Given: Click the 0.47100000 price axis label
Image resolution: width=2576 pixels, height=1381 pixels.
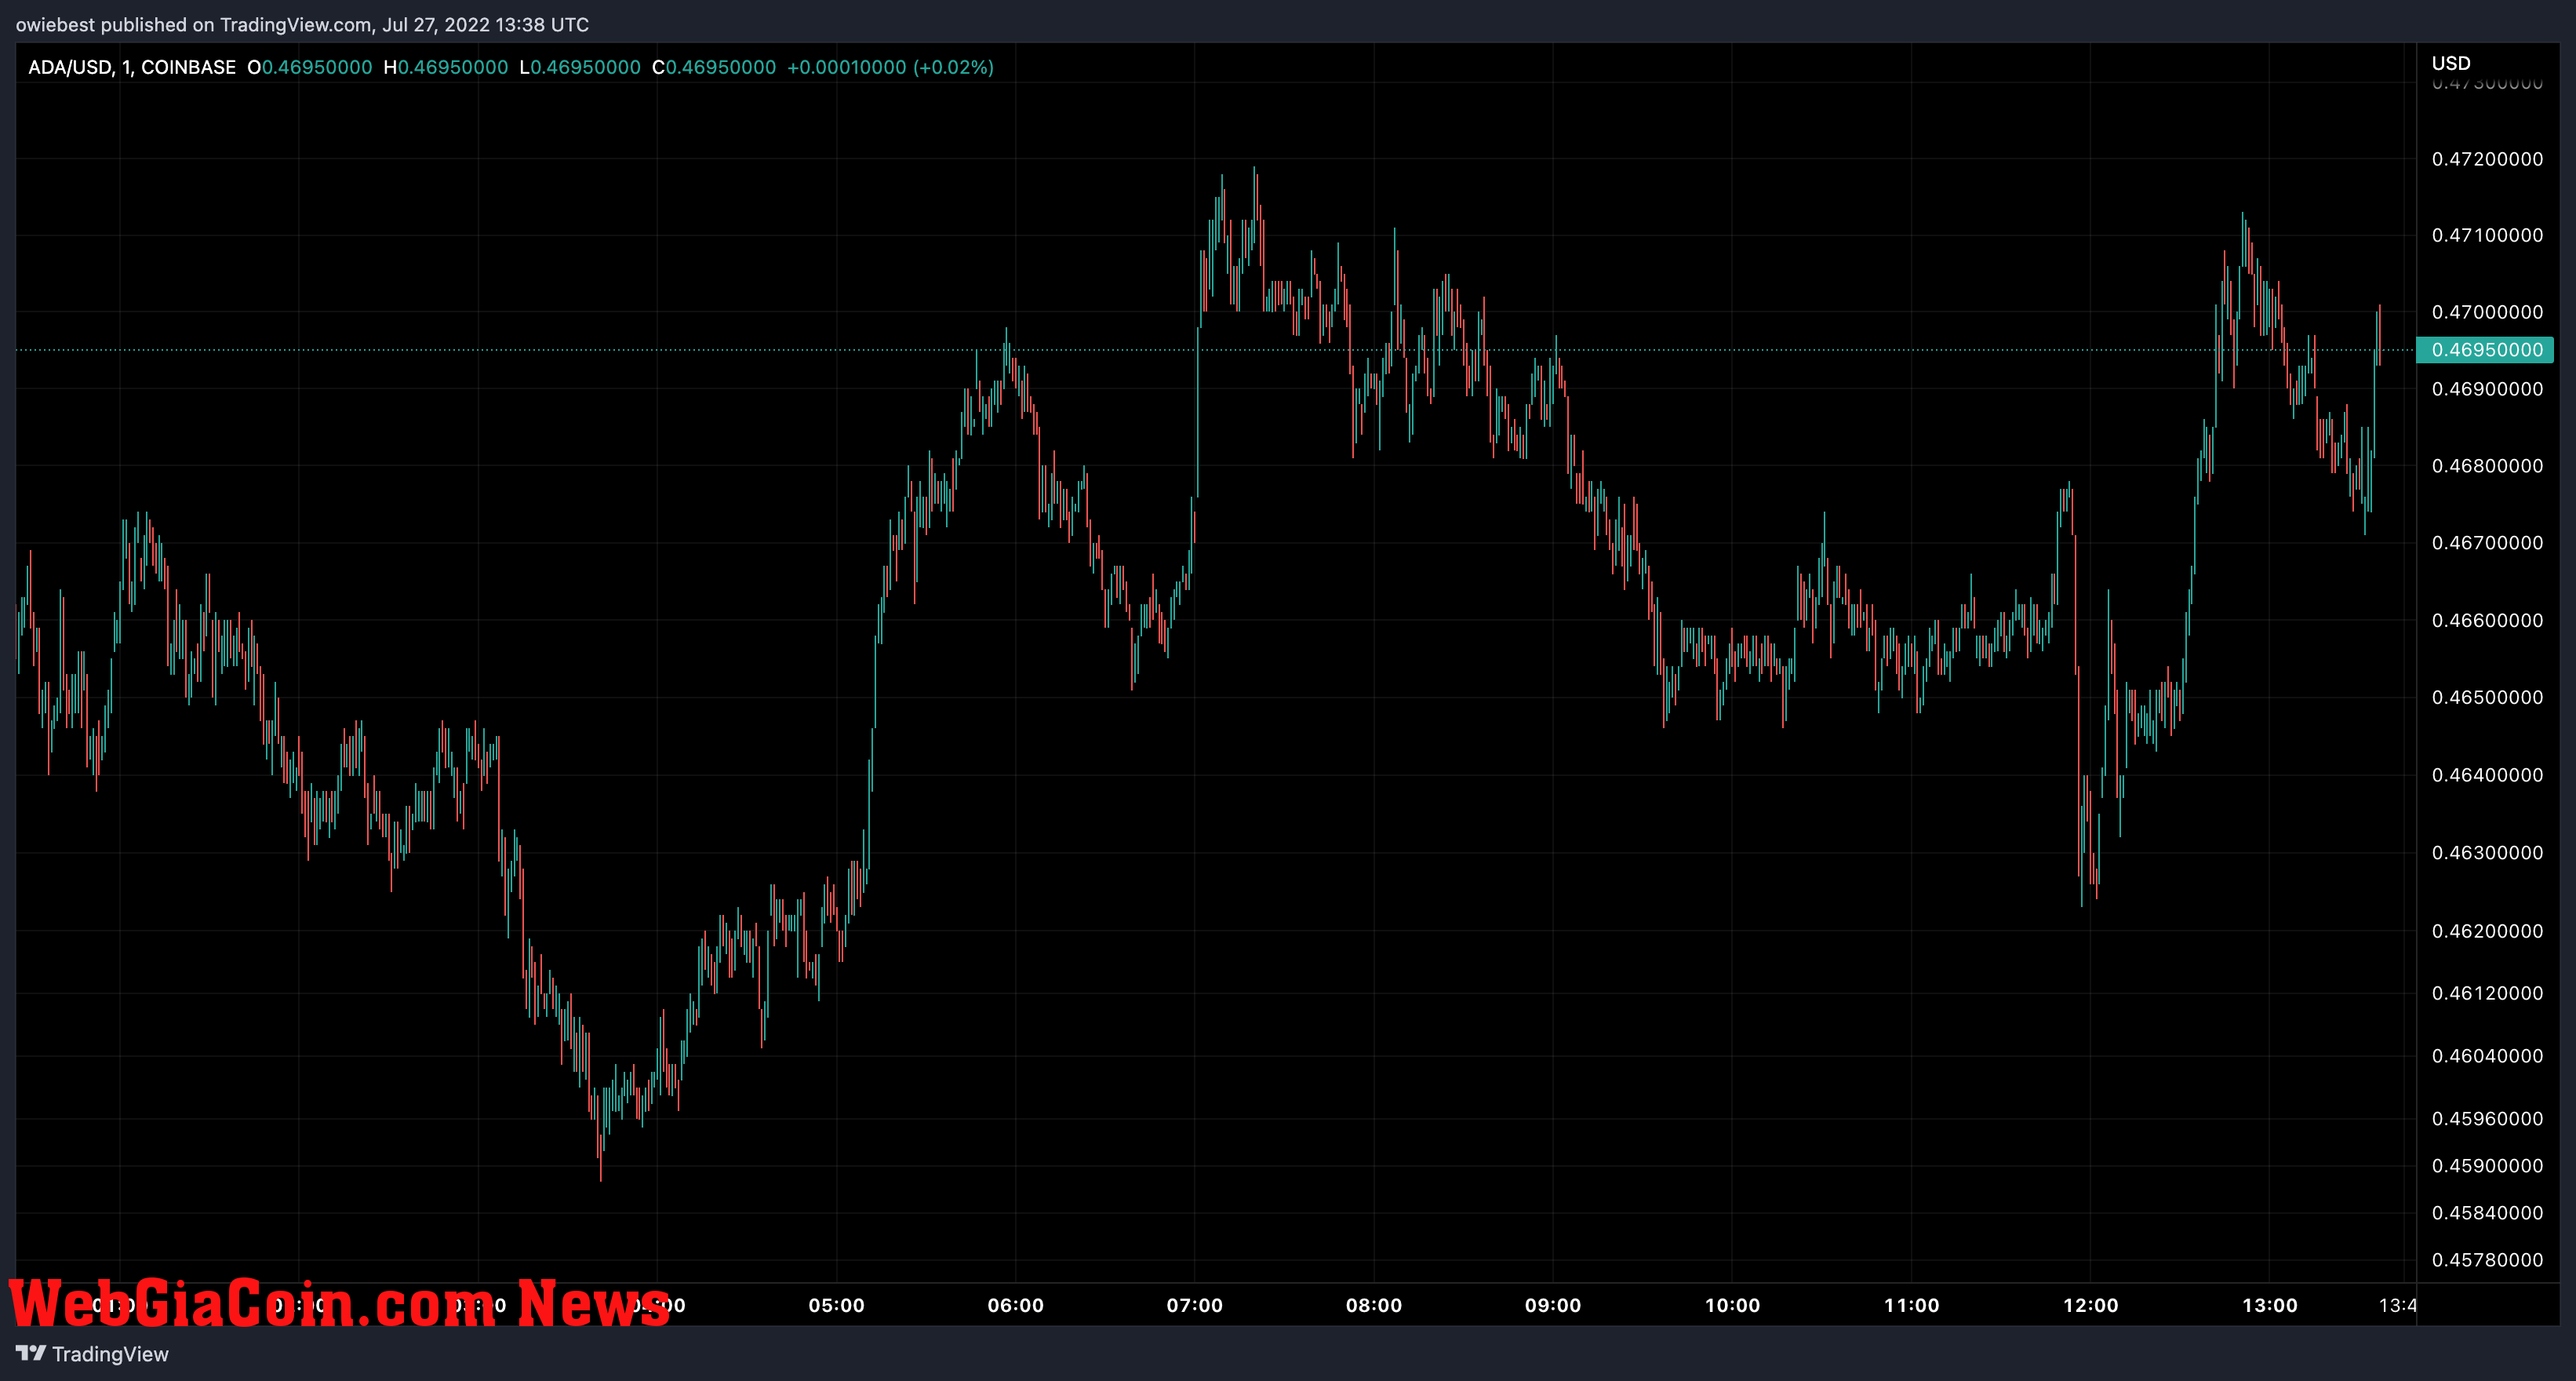Looking at the screenshot, I should coord(2487,235).
